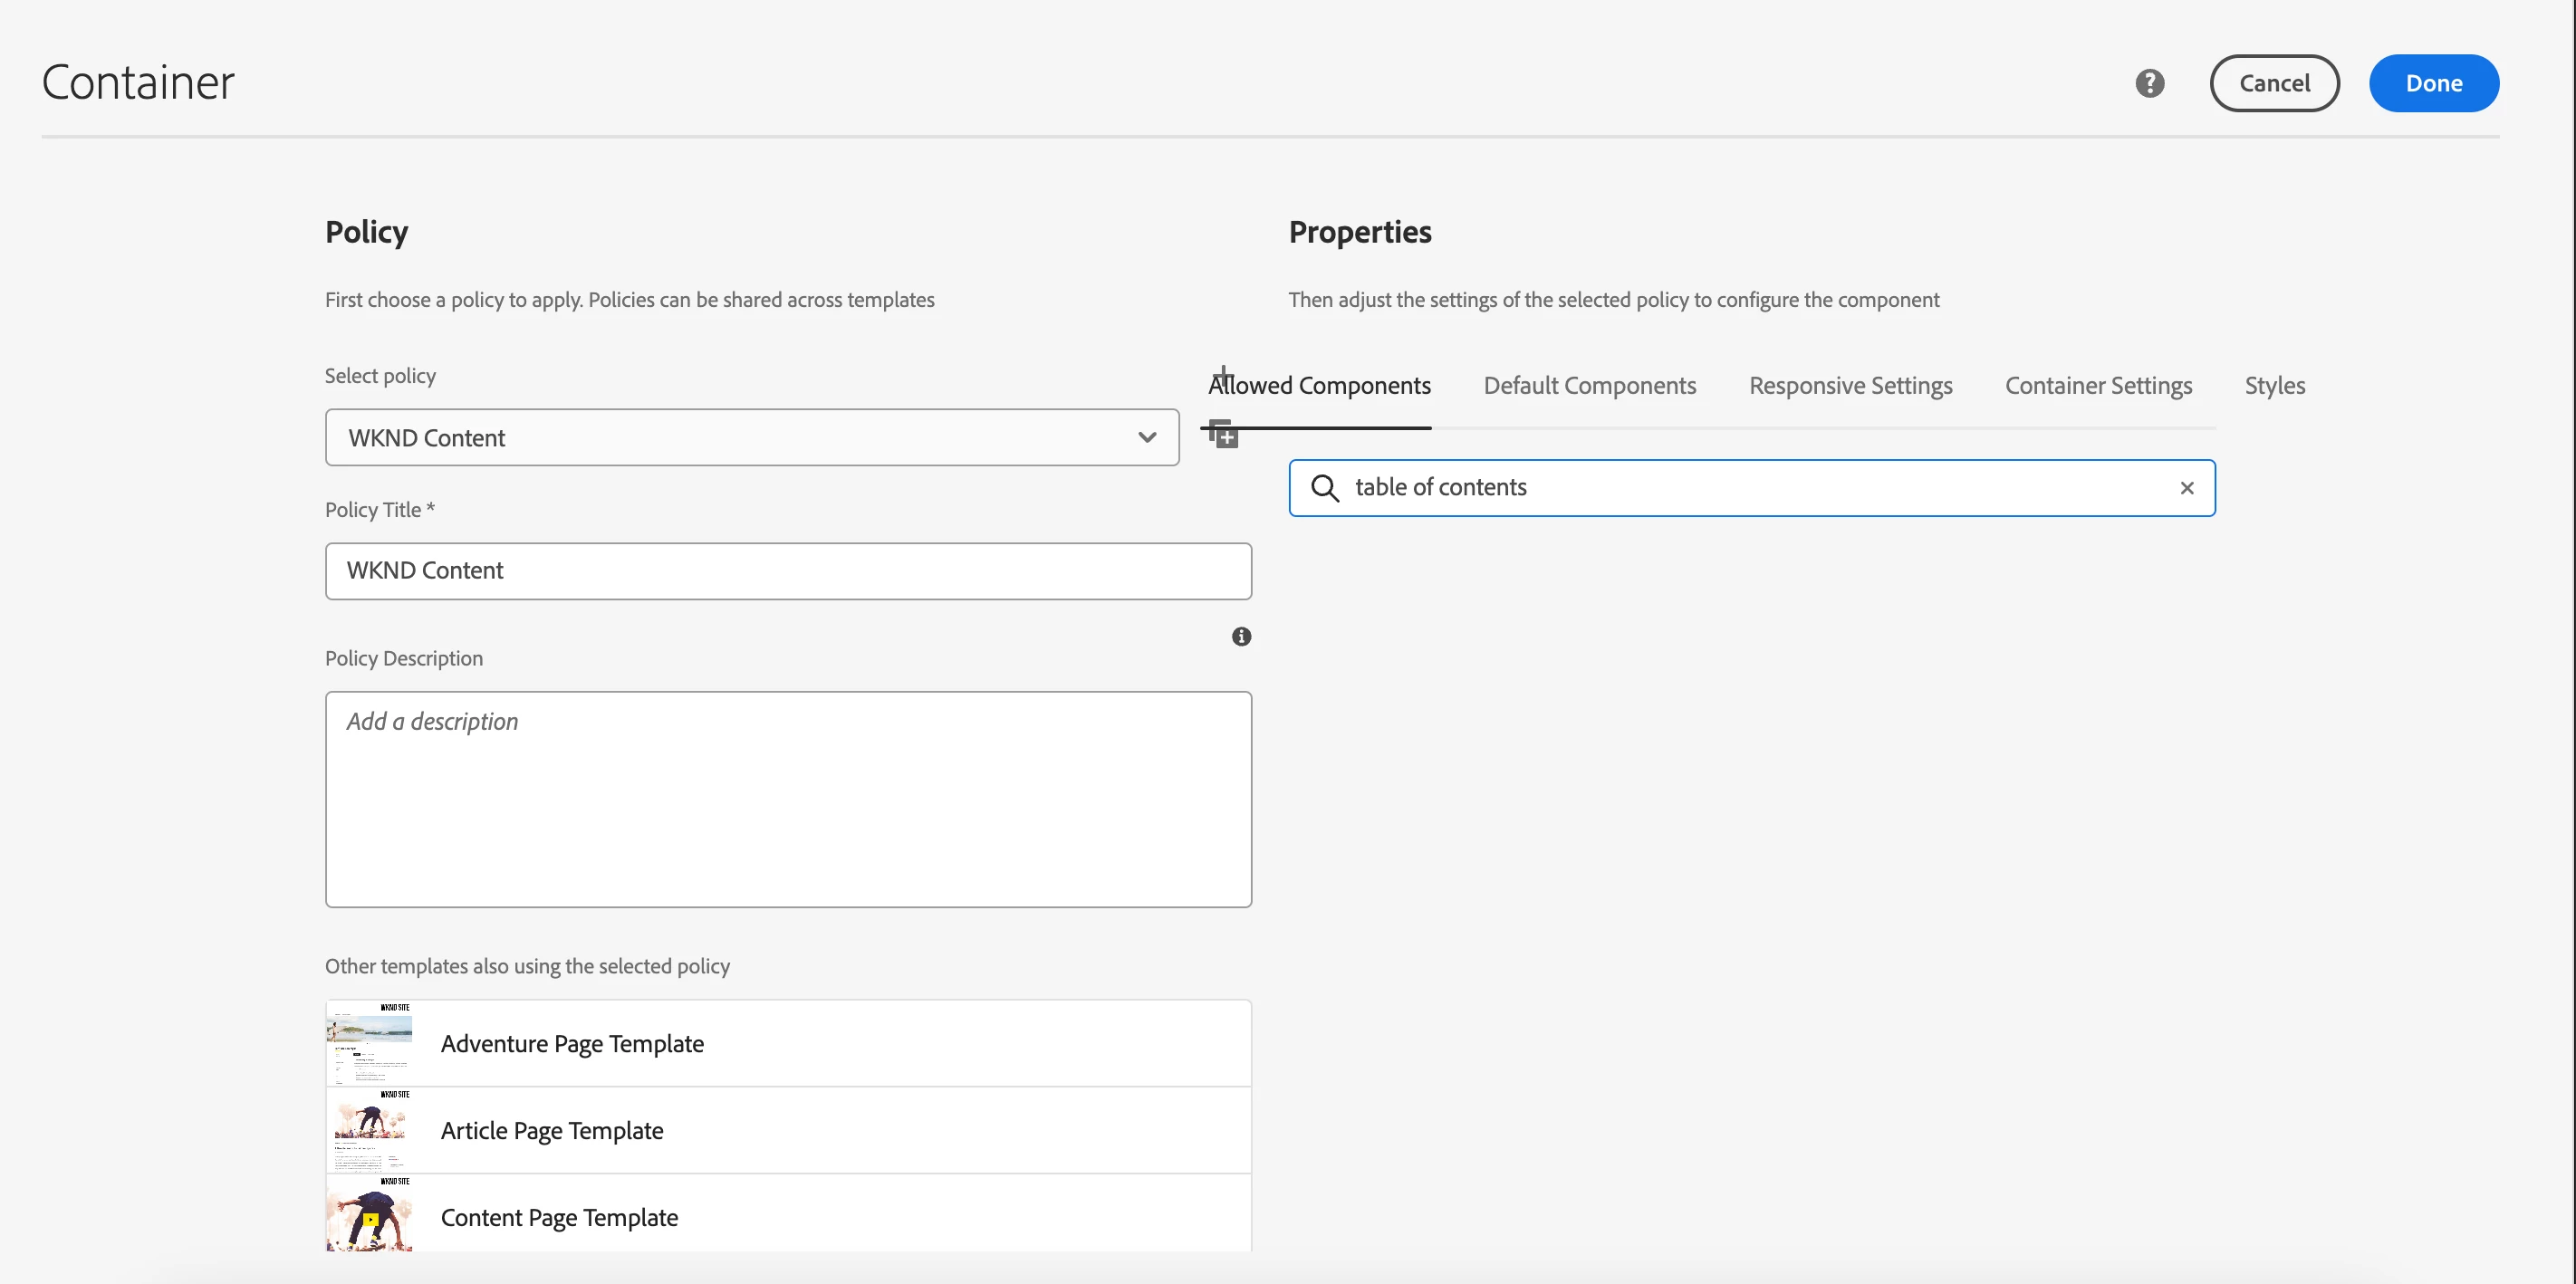The height and width of the screenshot is (1284, 2576).
Task: Click the help question mark icon
Action: coord(2149,83)
